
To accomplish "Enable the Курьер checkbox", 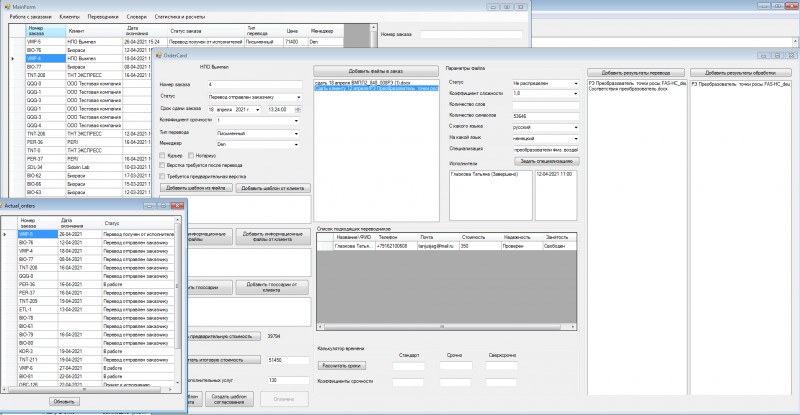I will pos(164,155).
